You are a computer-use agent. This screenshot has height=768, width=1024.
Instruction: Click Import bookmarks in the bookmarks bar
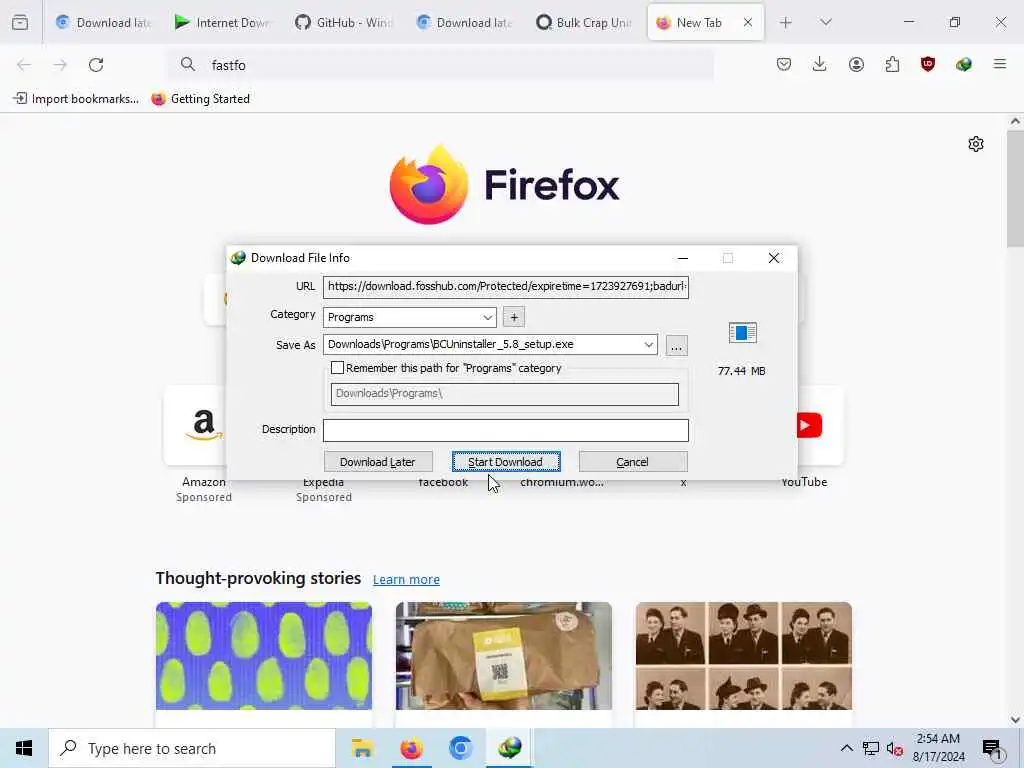76,99
